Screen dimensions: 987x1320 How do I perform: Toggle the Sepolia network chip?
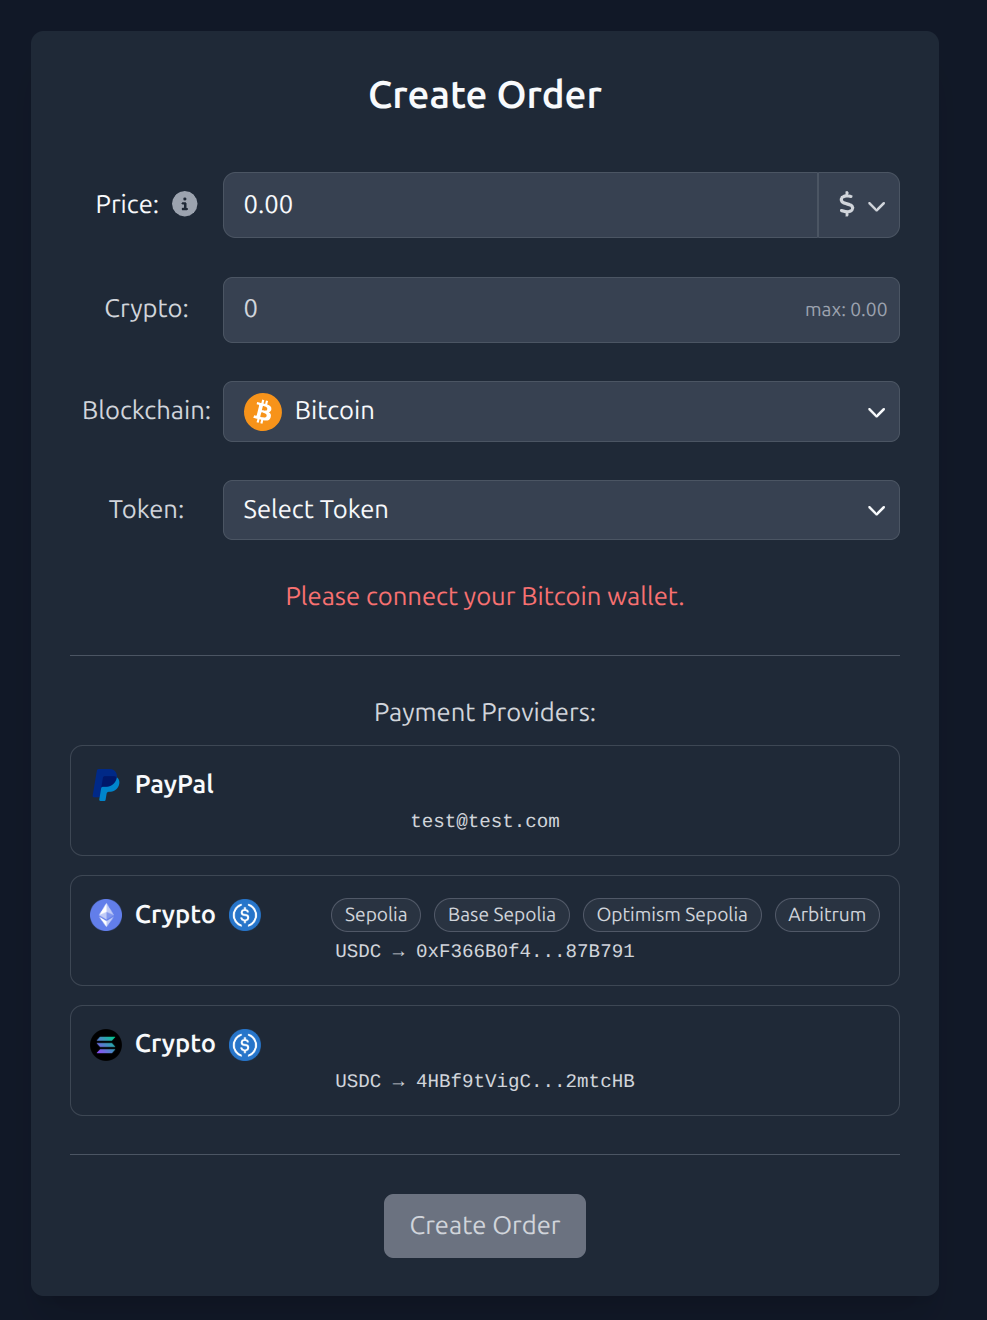coord(375,914)
